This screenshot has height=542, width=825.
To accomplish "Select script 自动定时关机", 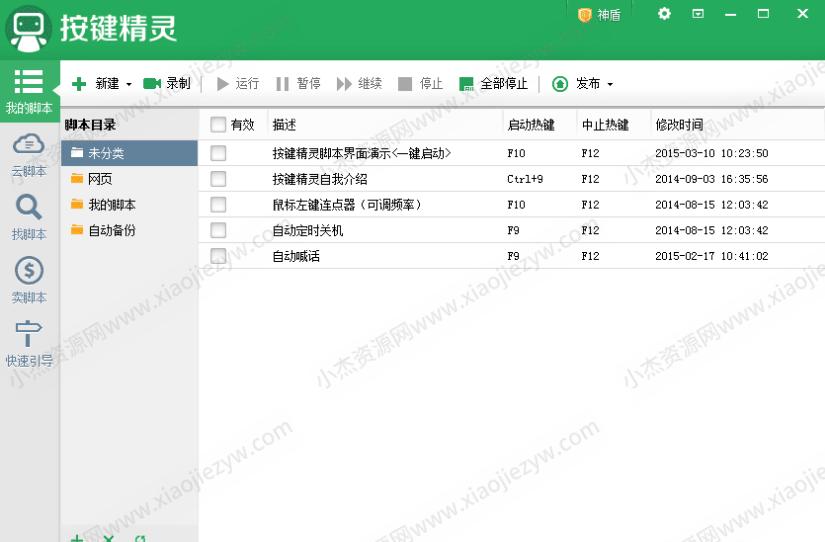I will tap(307, 230).
